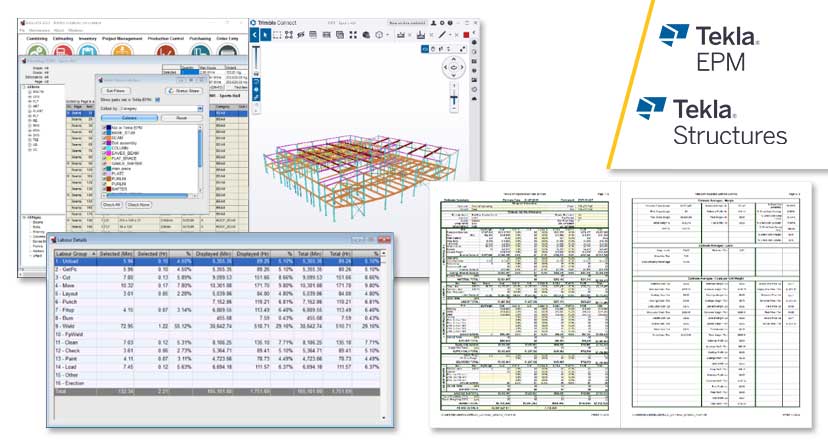Click the expand-arrows icon in view controls
The height and width of the screenshot is (442, 828).
pyautogui.click(x=463, y=49)
